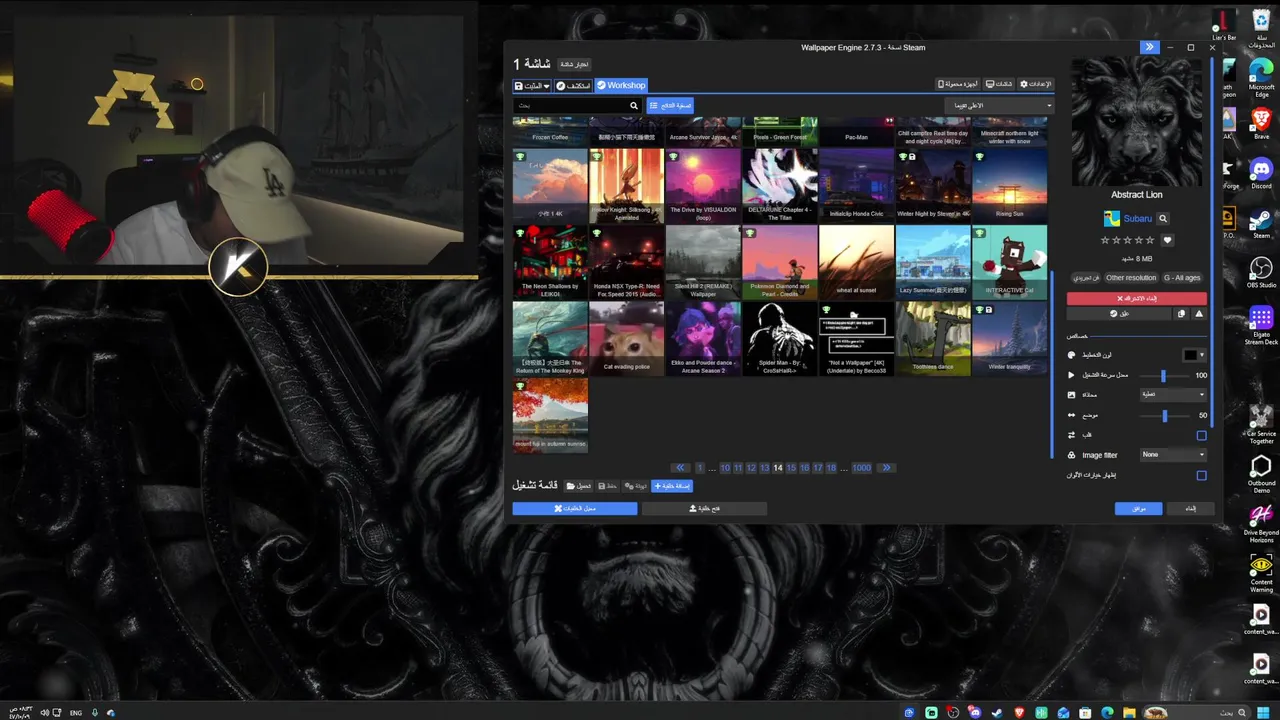Click the heart favorite icon
Image resolution: width=1280 pixels, height=720 pixels.
tap(1167, 240)
